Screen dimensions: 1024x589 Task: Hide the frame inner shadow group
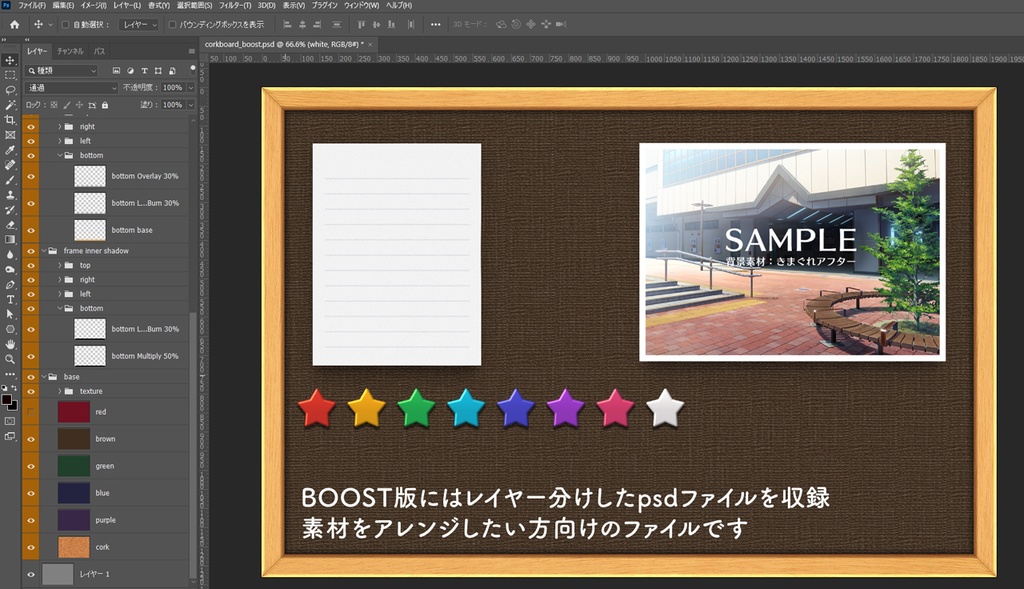31,251
